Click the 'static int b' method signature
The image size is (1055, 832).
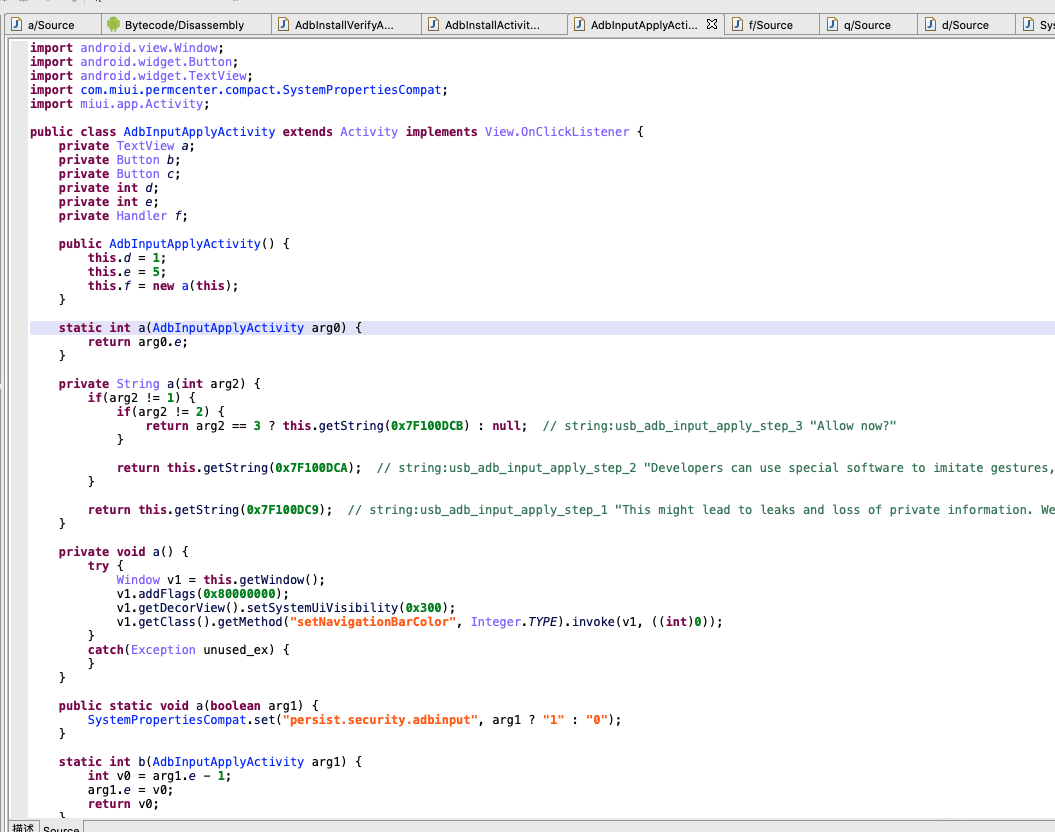pos(210,762)
